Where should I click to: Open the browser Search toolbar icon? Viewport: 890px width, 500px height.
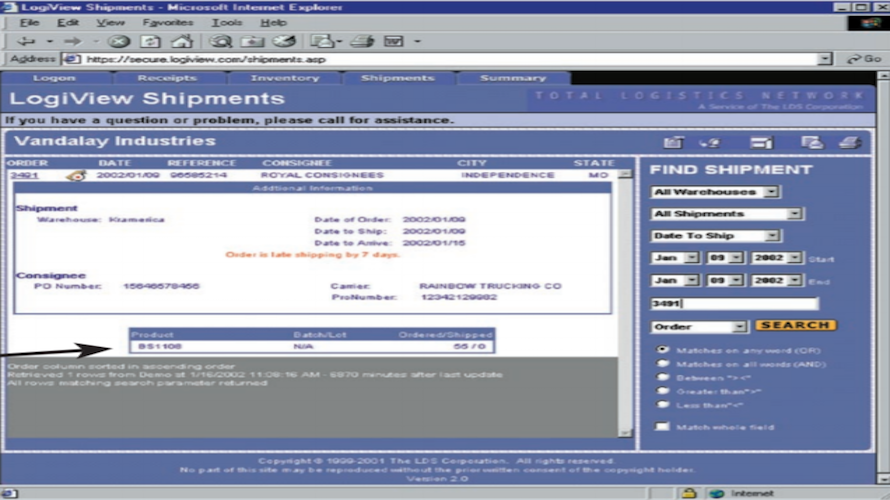click(220, 41)
